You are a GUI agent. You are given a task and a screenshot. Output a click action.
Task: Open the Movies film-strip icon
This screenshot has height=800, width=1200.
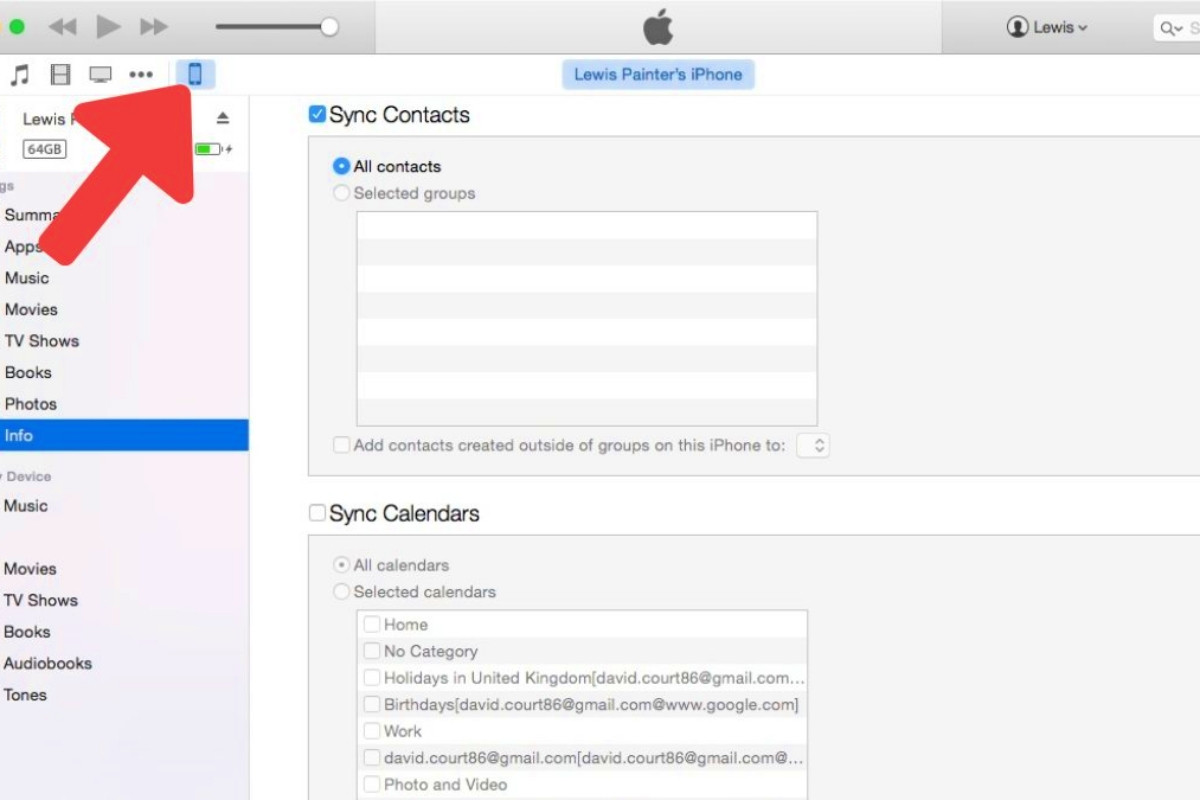(61, 74)
